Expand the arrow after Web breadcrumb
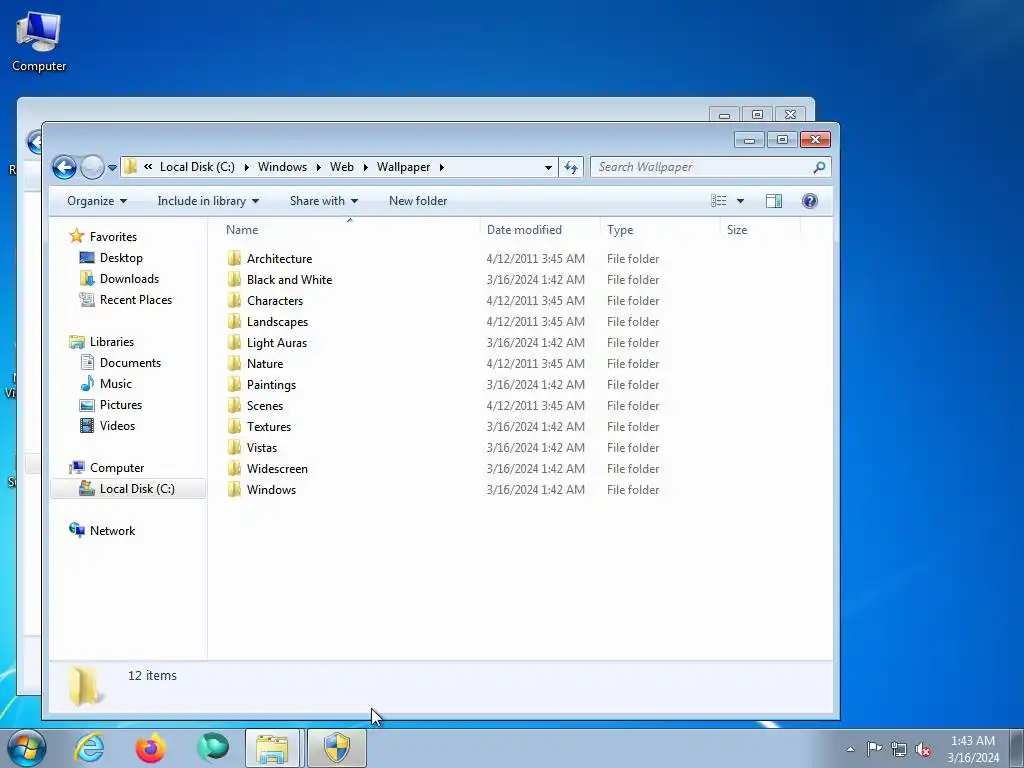 click(x=365, y=167)
